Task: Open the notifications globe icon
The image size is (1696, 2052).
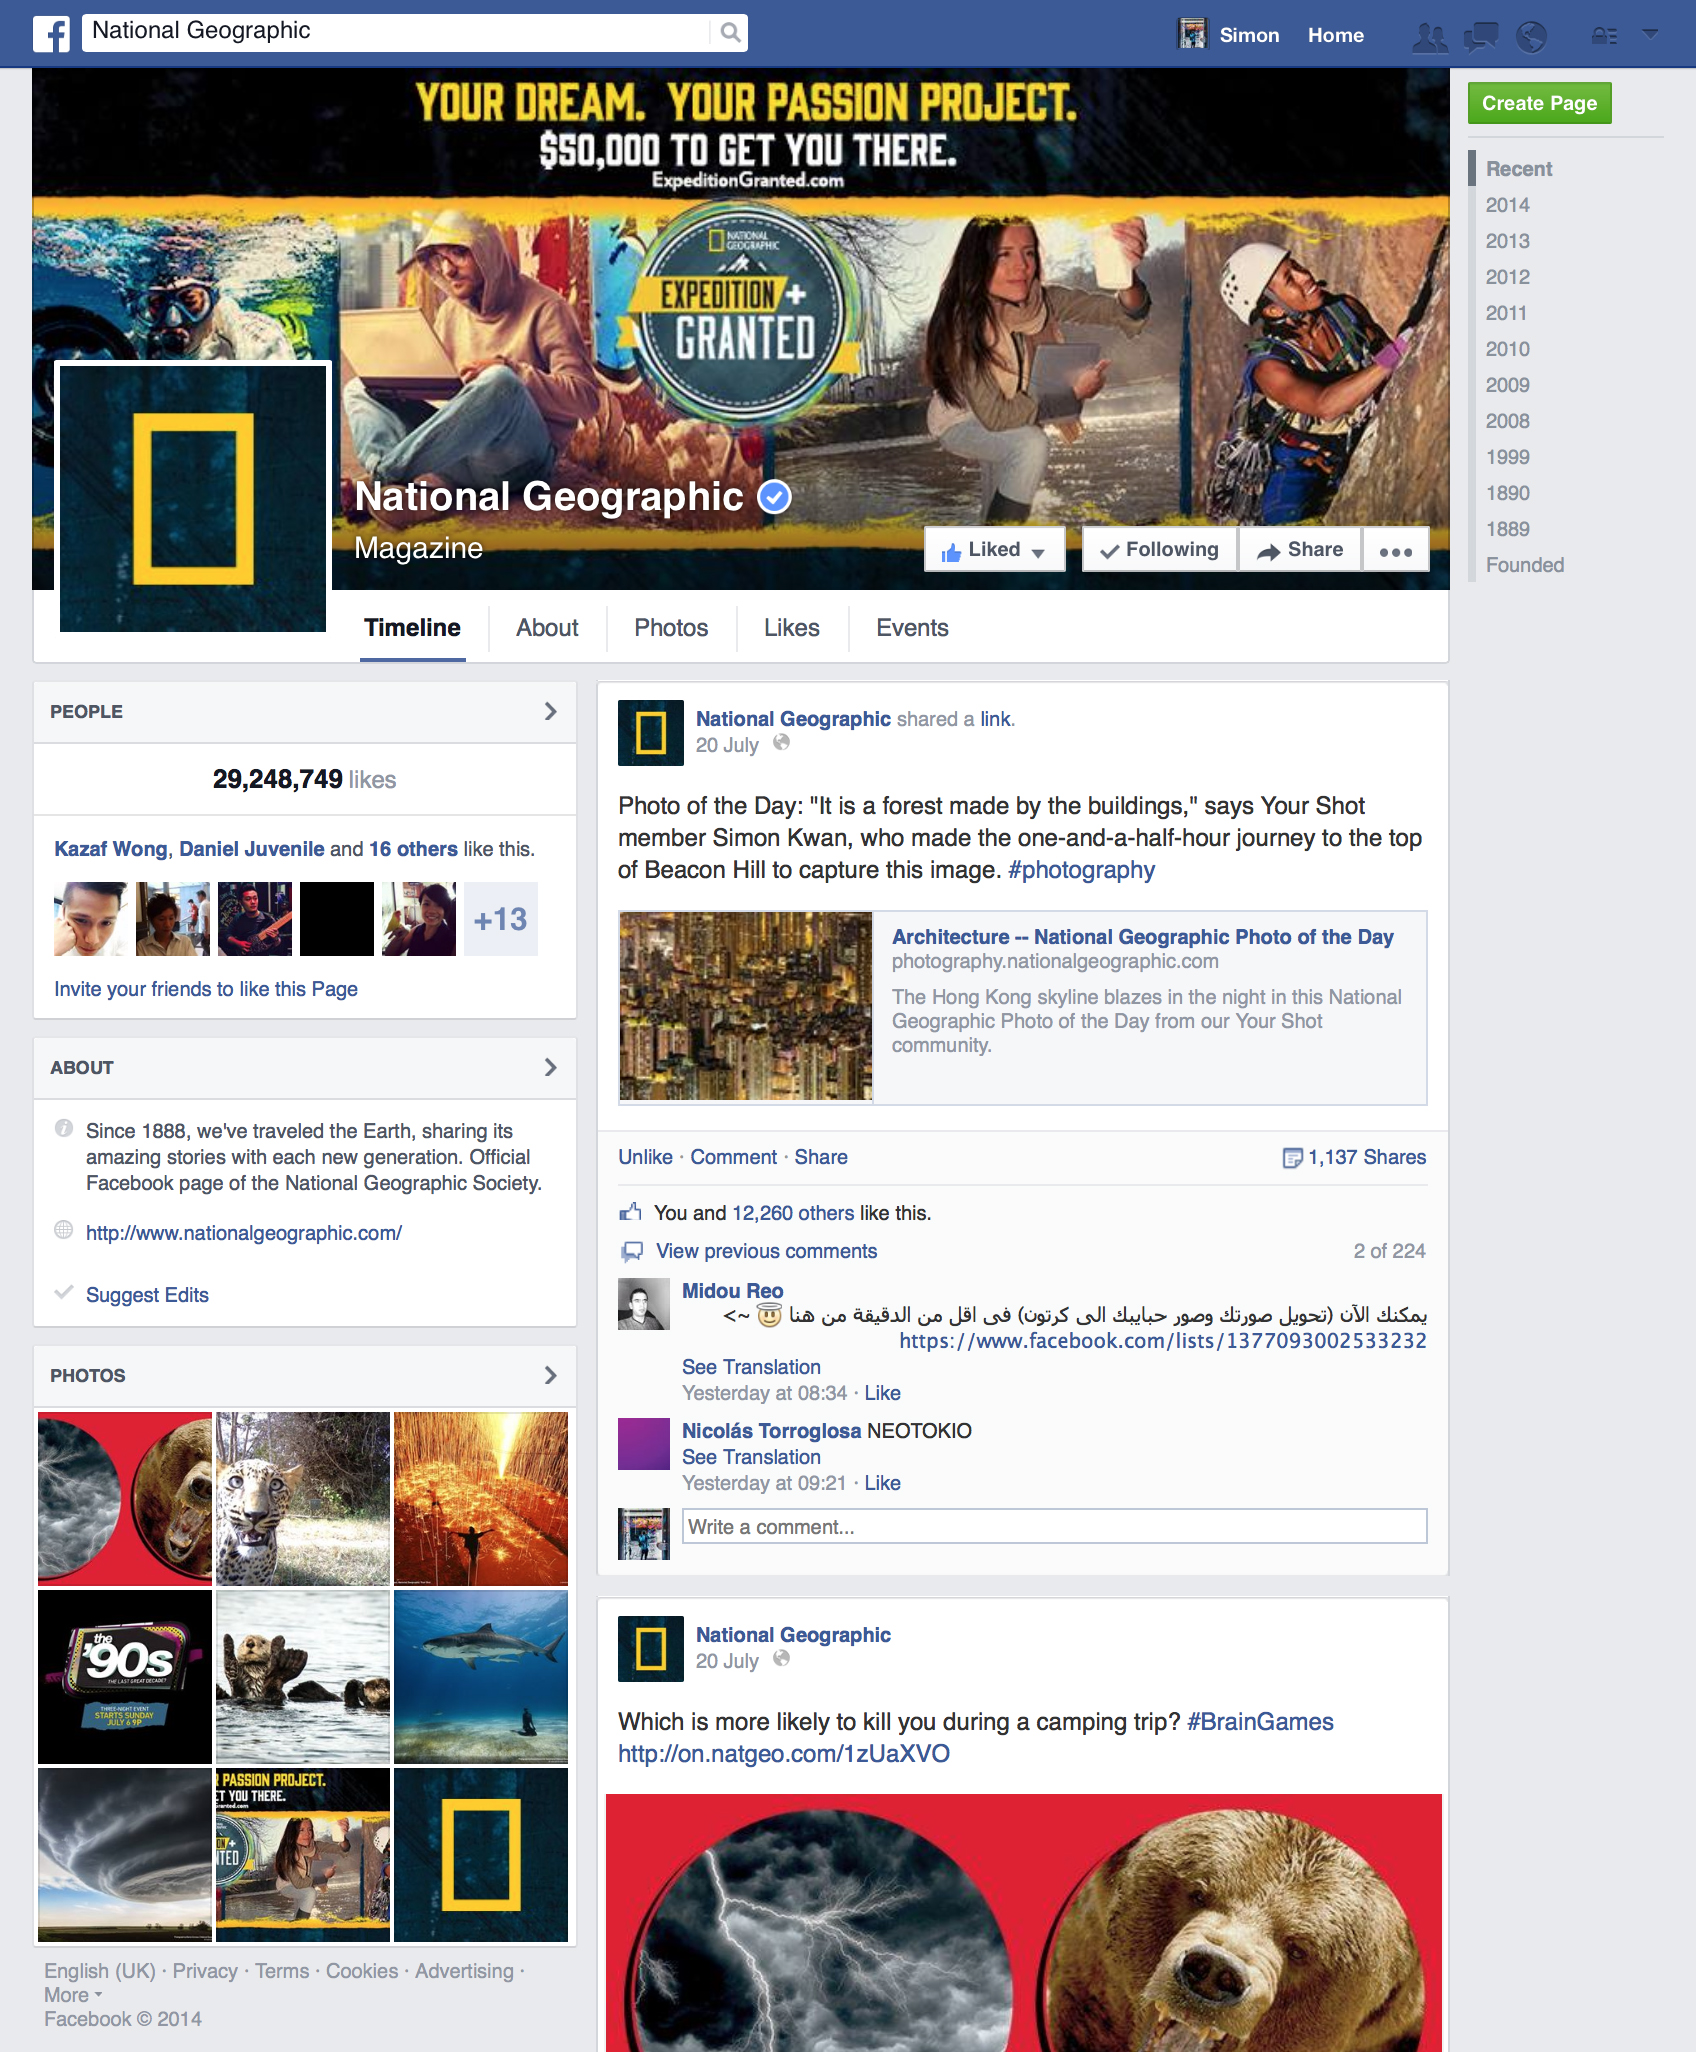Action: (1531, 36)
